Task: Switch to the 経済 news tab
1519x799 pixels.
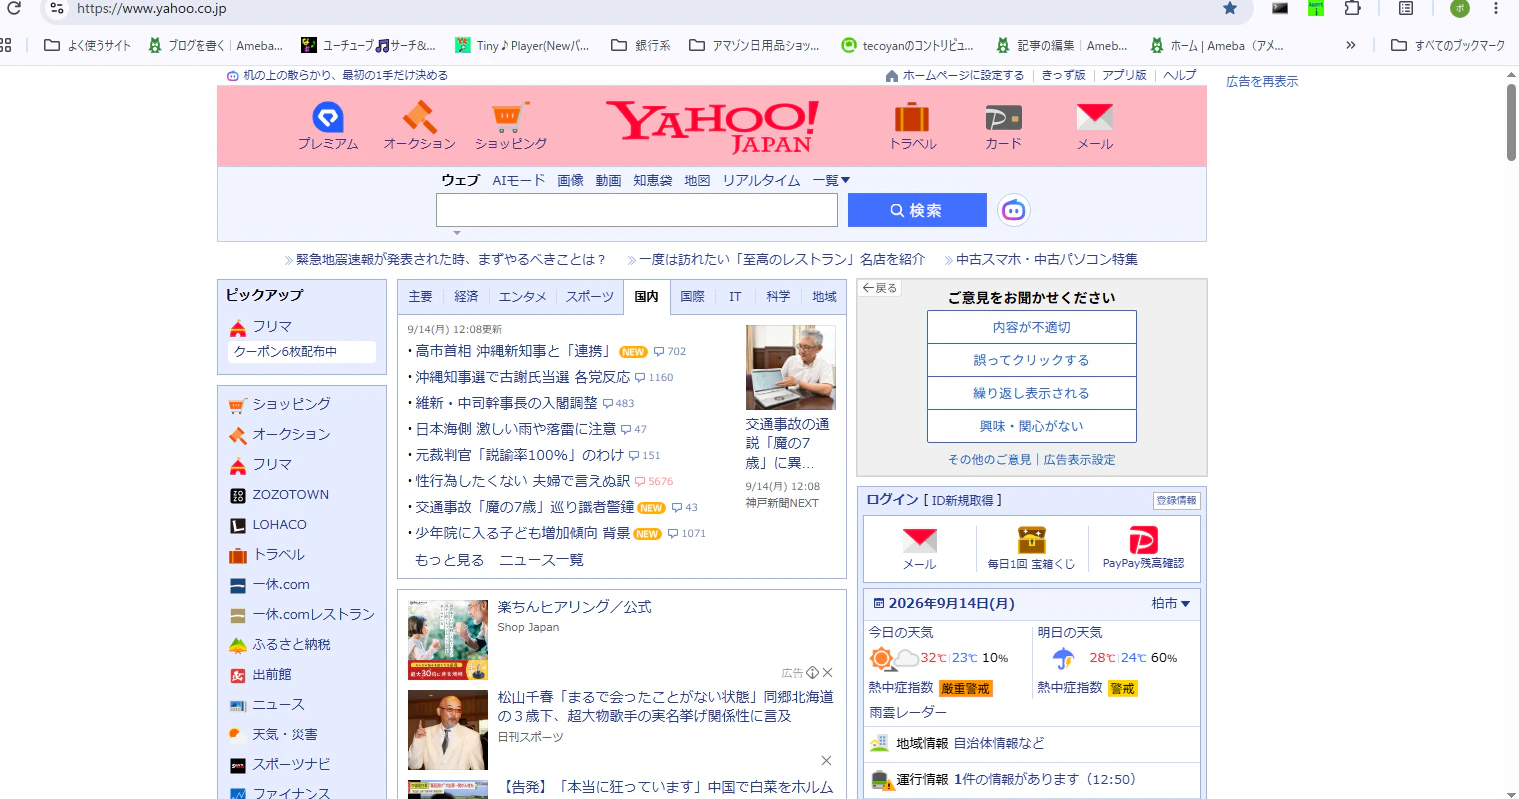Action: (x=467, y=297)
